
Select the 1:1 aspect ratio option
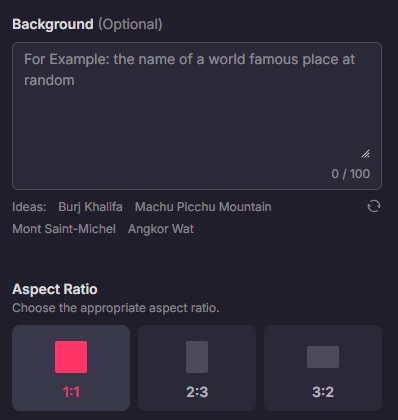(71, 368)
